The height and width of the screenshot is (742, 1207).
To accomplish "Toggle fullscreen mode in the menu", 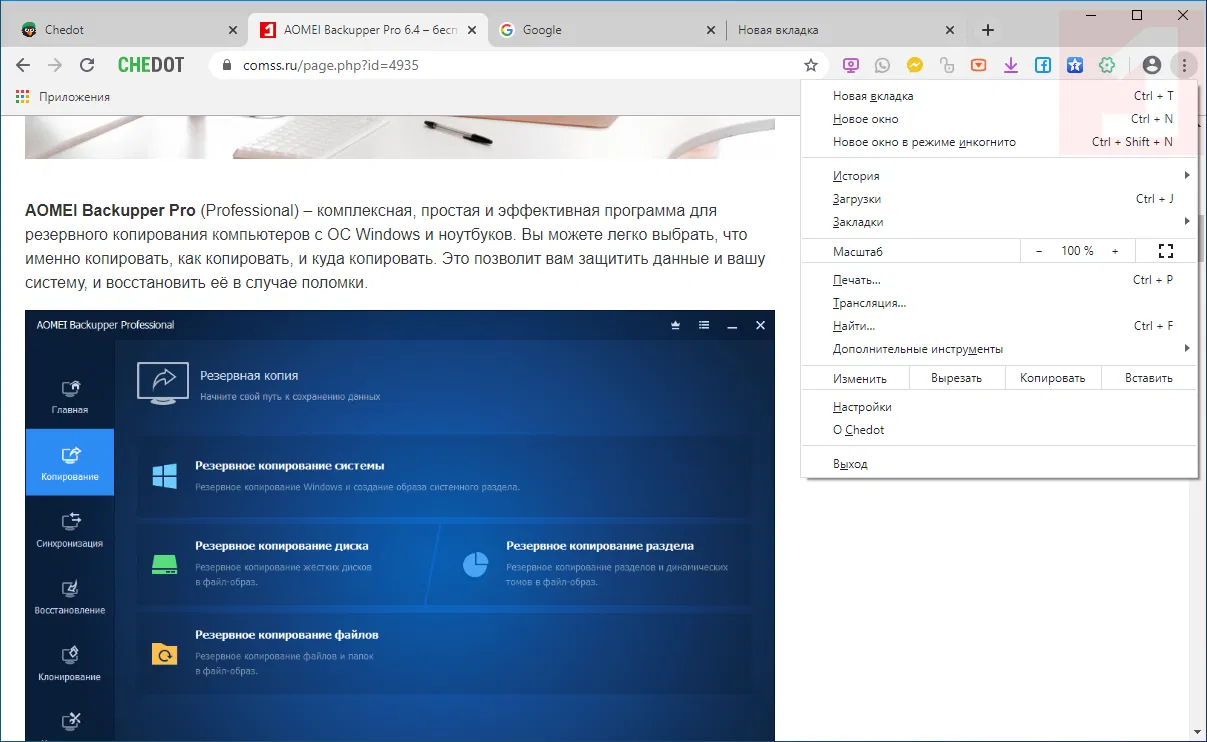I will tap(1165, 251).
